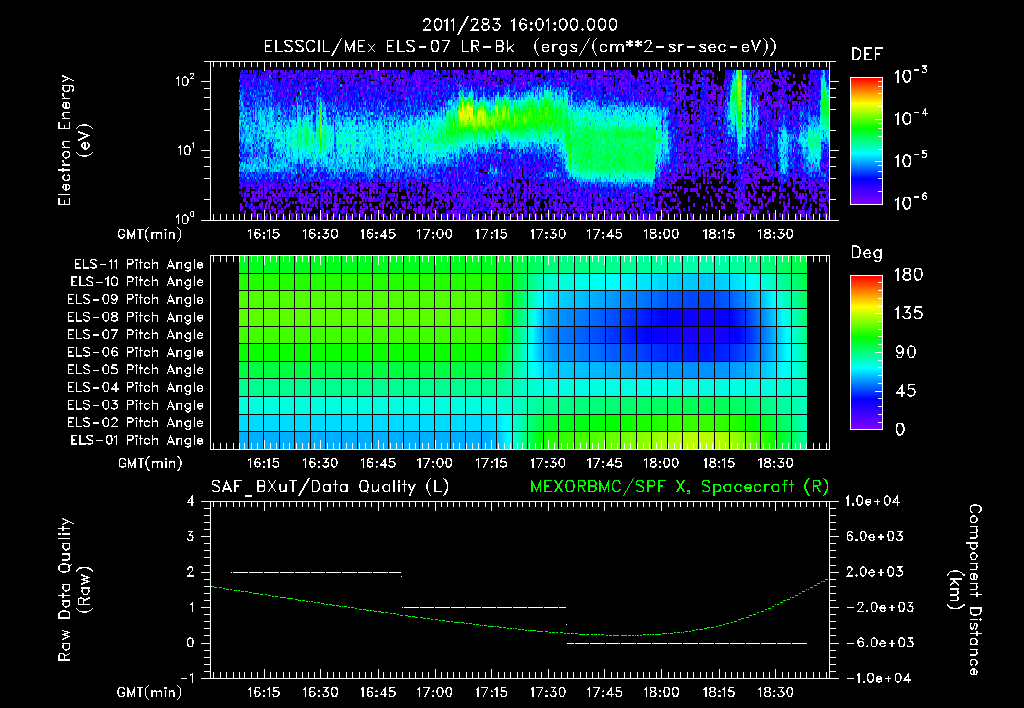Viewport: 1024px width, 708px height.
Task: Select the ELS-10 Pitch Angle row label
Action: [x=137, y=282]
